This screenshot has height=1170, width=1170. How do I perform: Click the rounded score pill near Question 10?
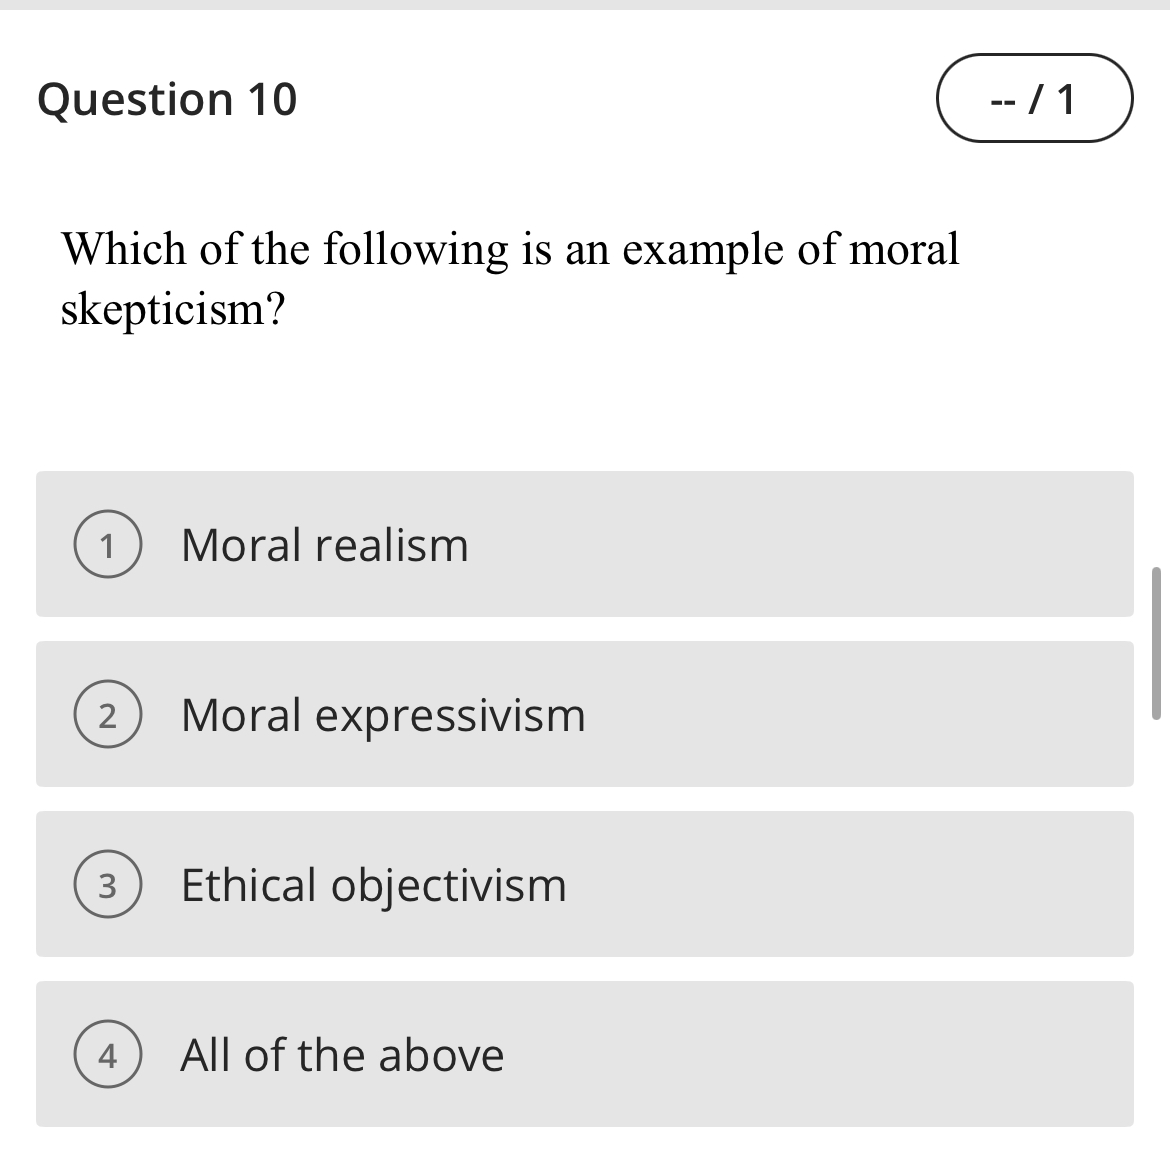1033,98
